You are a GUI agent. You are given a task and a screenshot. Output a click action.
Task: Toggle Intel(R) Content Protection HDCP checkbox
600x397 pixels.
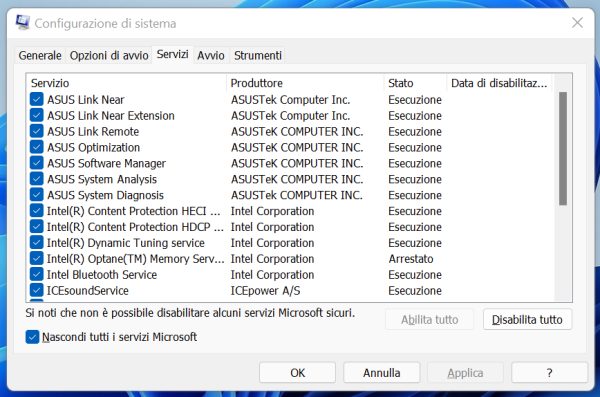coord(36,227)
